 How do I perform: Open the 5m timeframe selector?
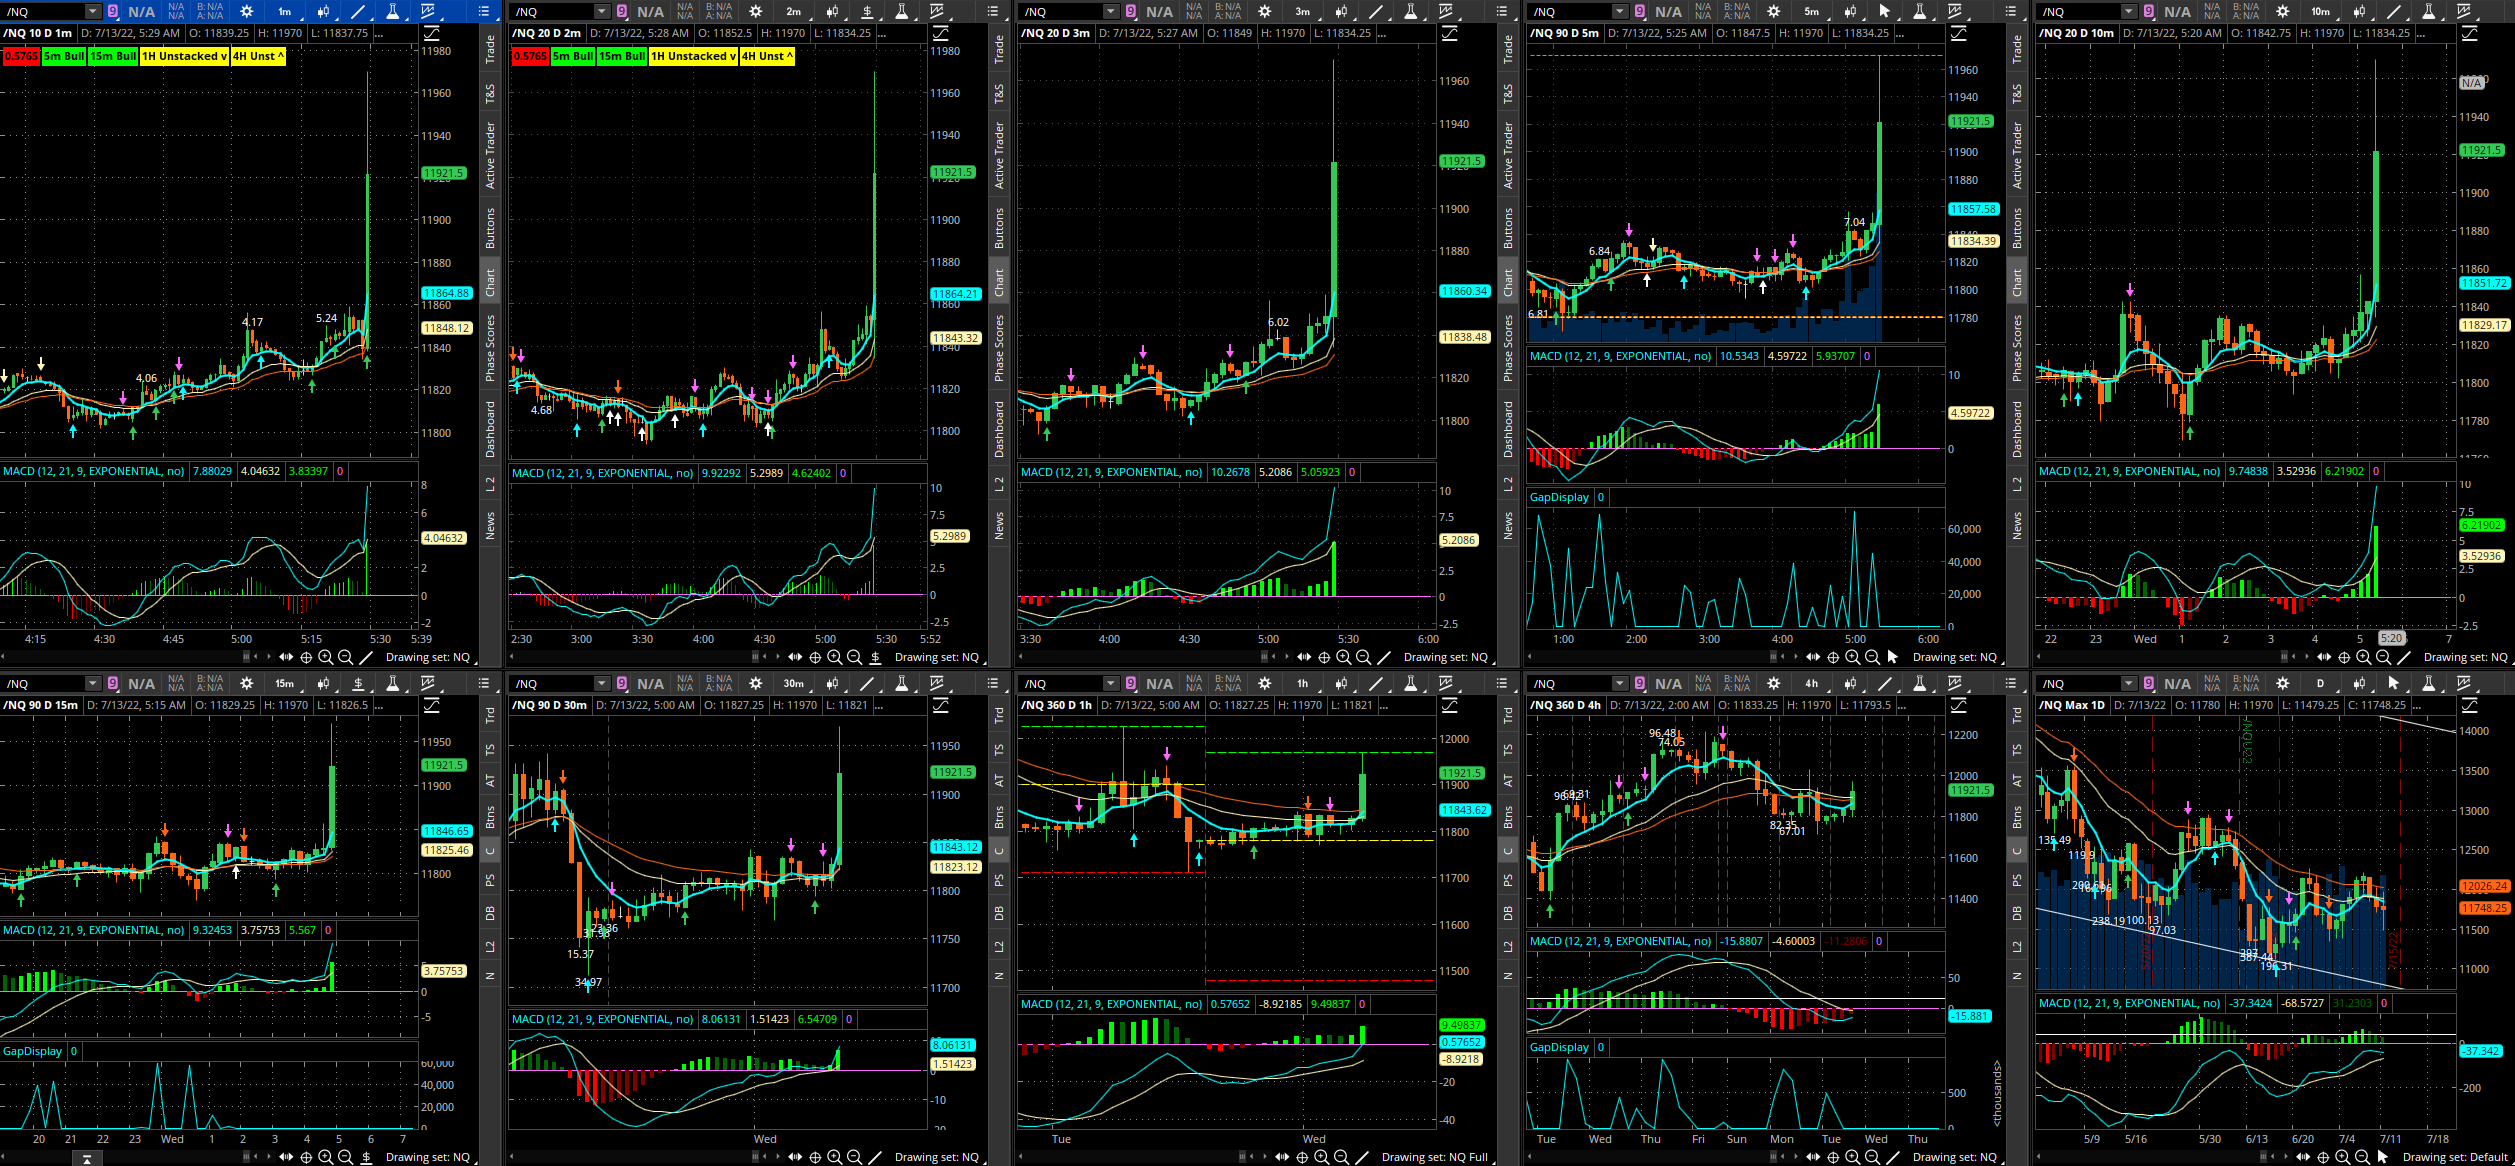(x=1812, y=12)
